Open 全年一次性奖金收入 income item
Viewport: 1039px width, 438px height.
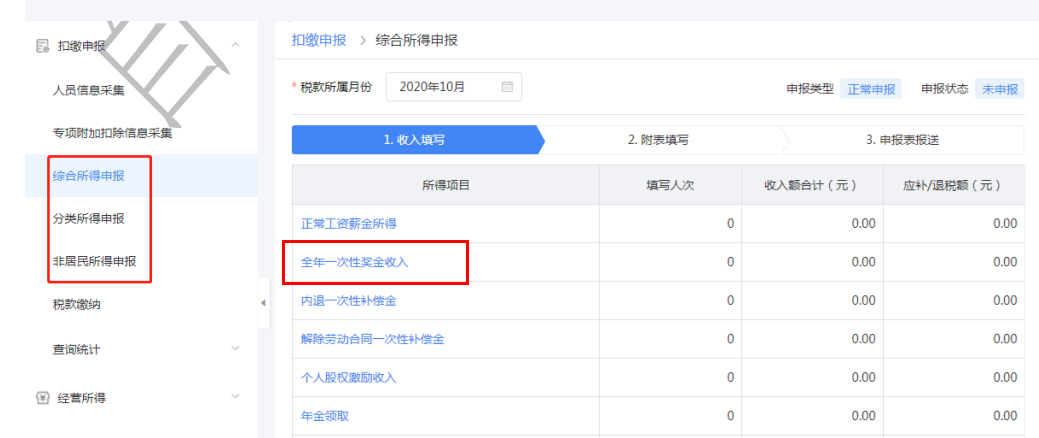[355, 262]
